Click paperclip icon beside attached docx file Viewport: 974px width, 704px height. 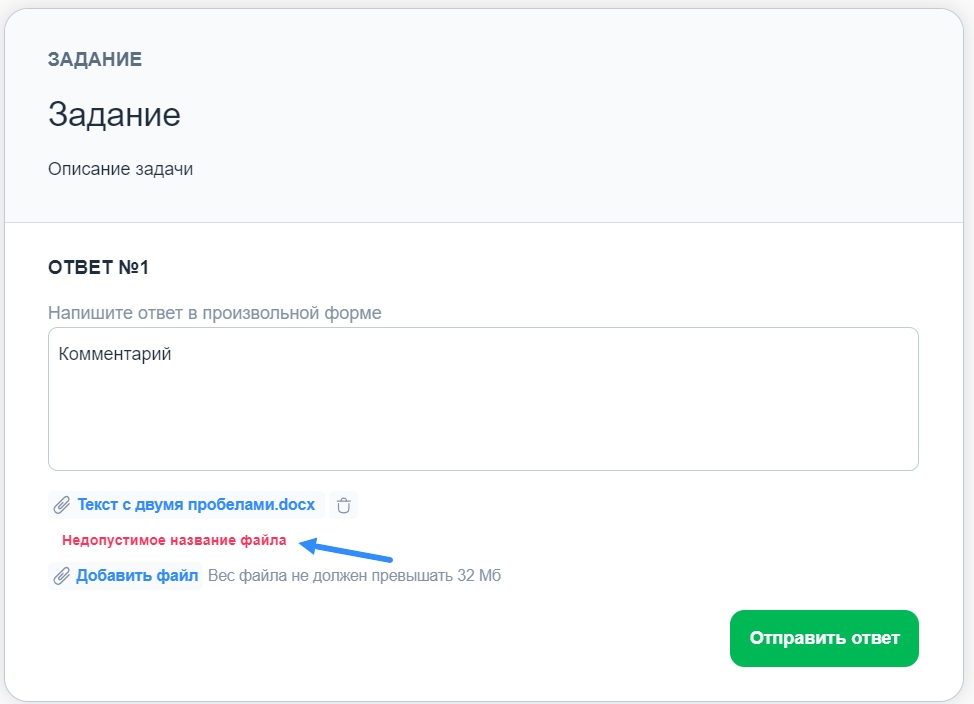61,505
